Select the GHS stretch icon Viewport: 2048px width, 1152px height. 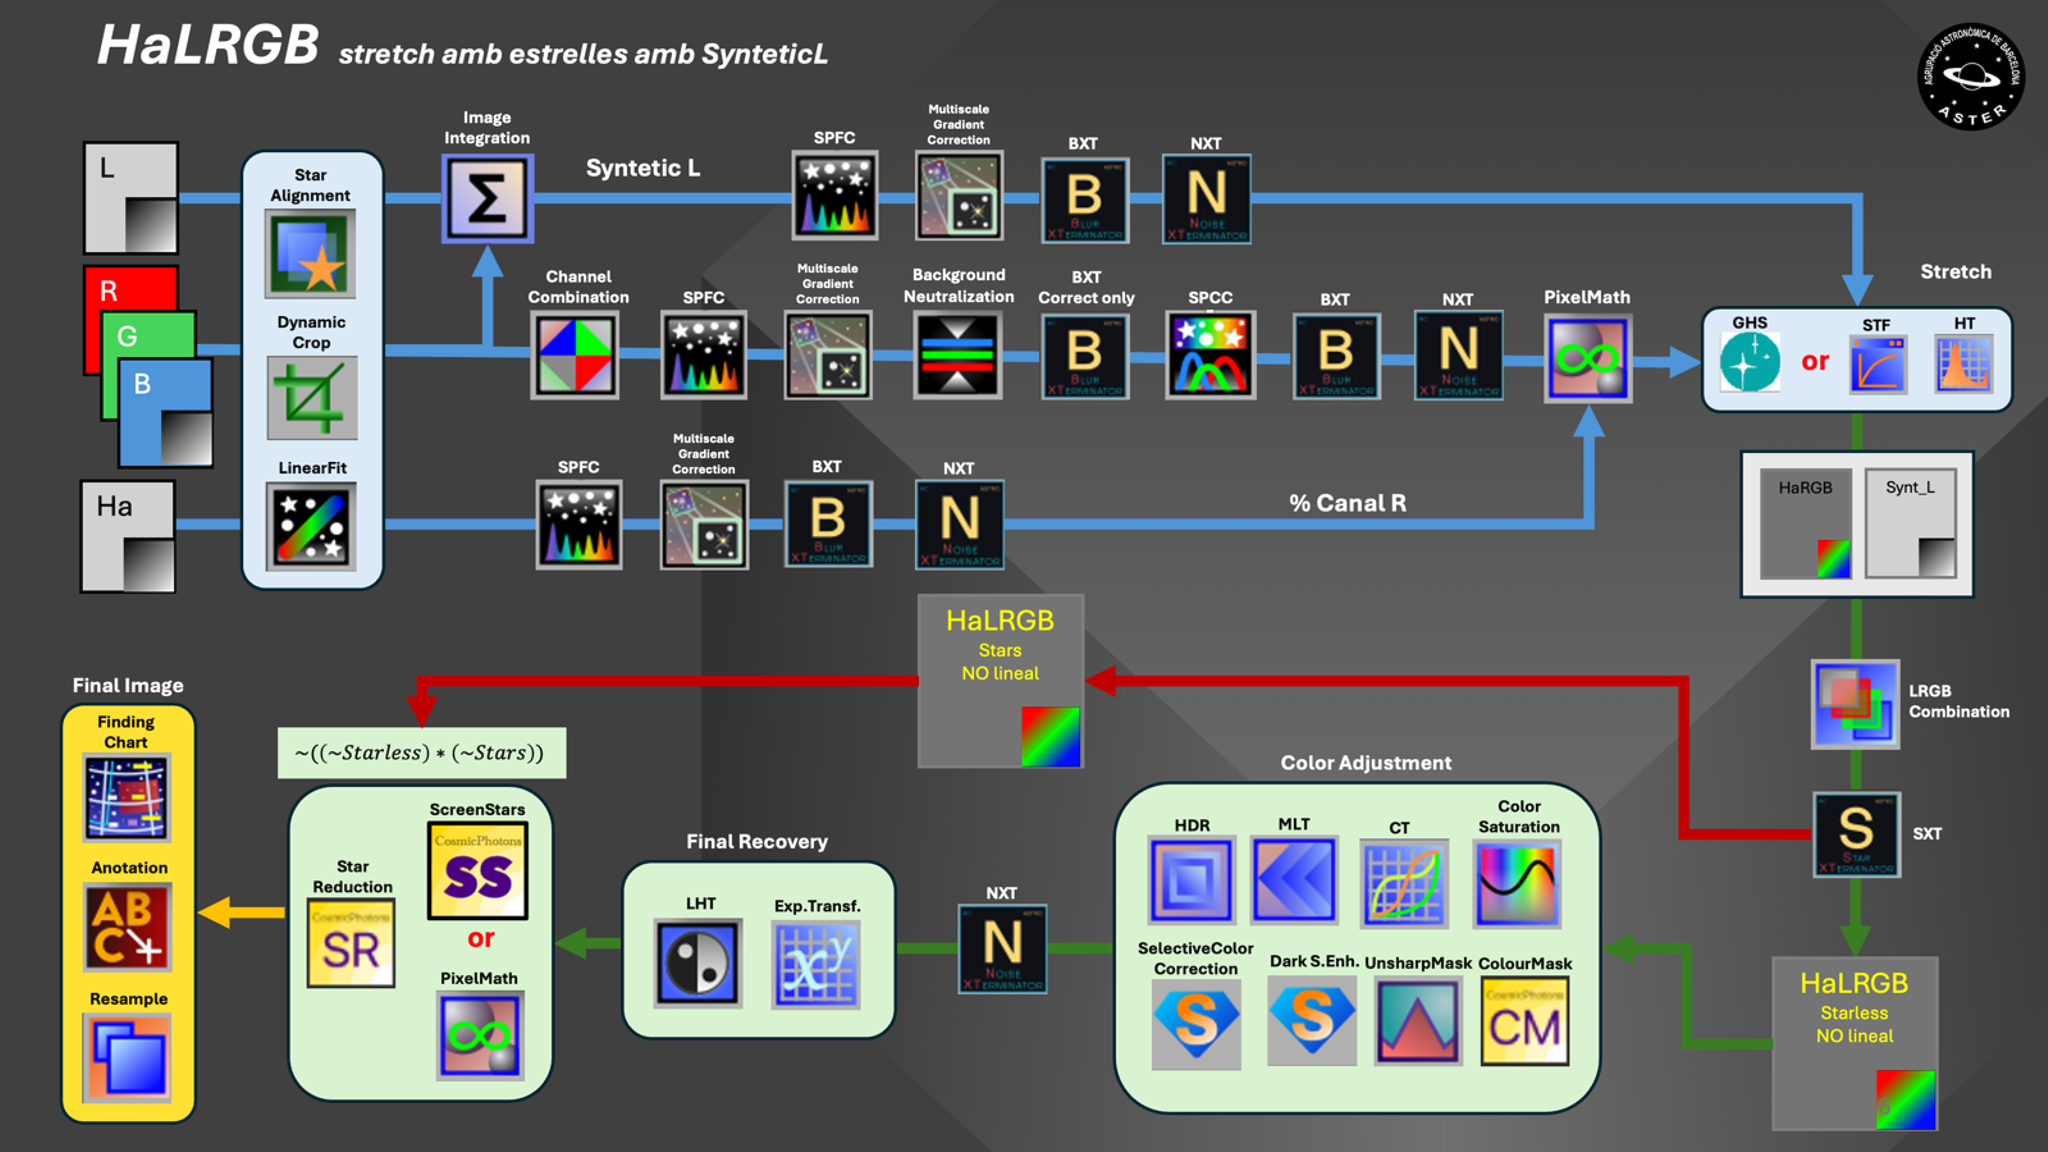pos(1750,361)
